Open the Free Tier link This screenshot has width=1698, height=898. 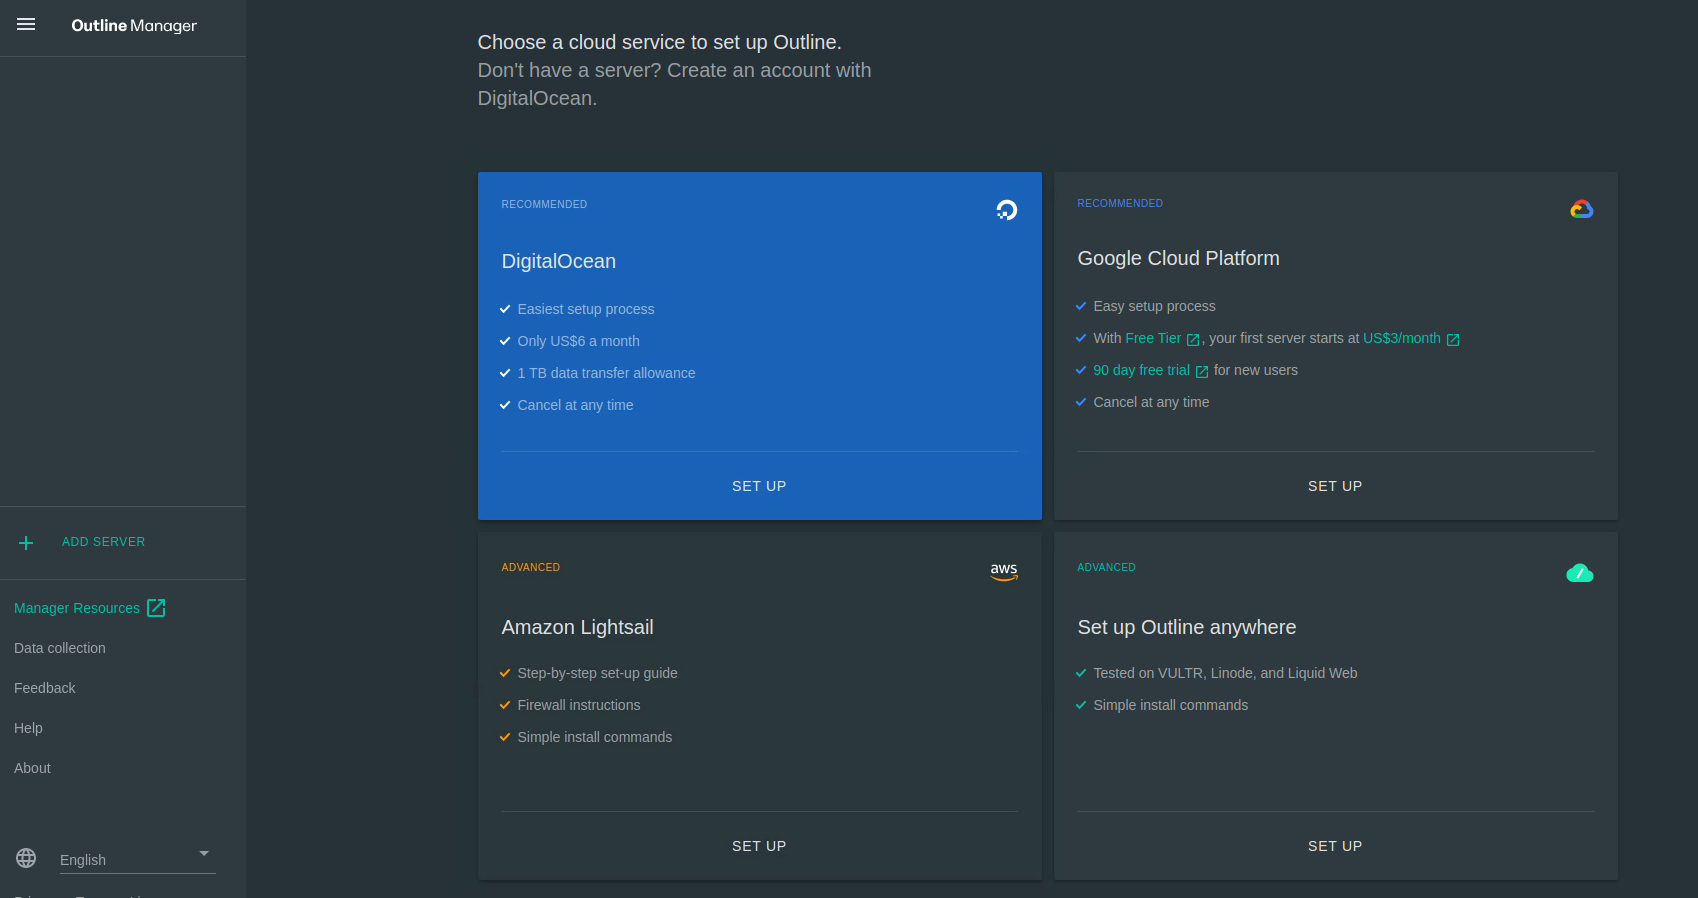click(x=1153, y=339)
